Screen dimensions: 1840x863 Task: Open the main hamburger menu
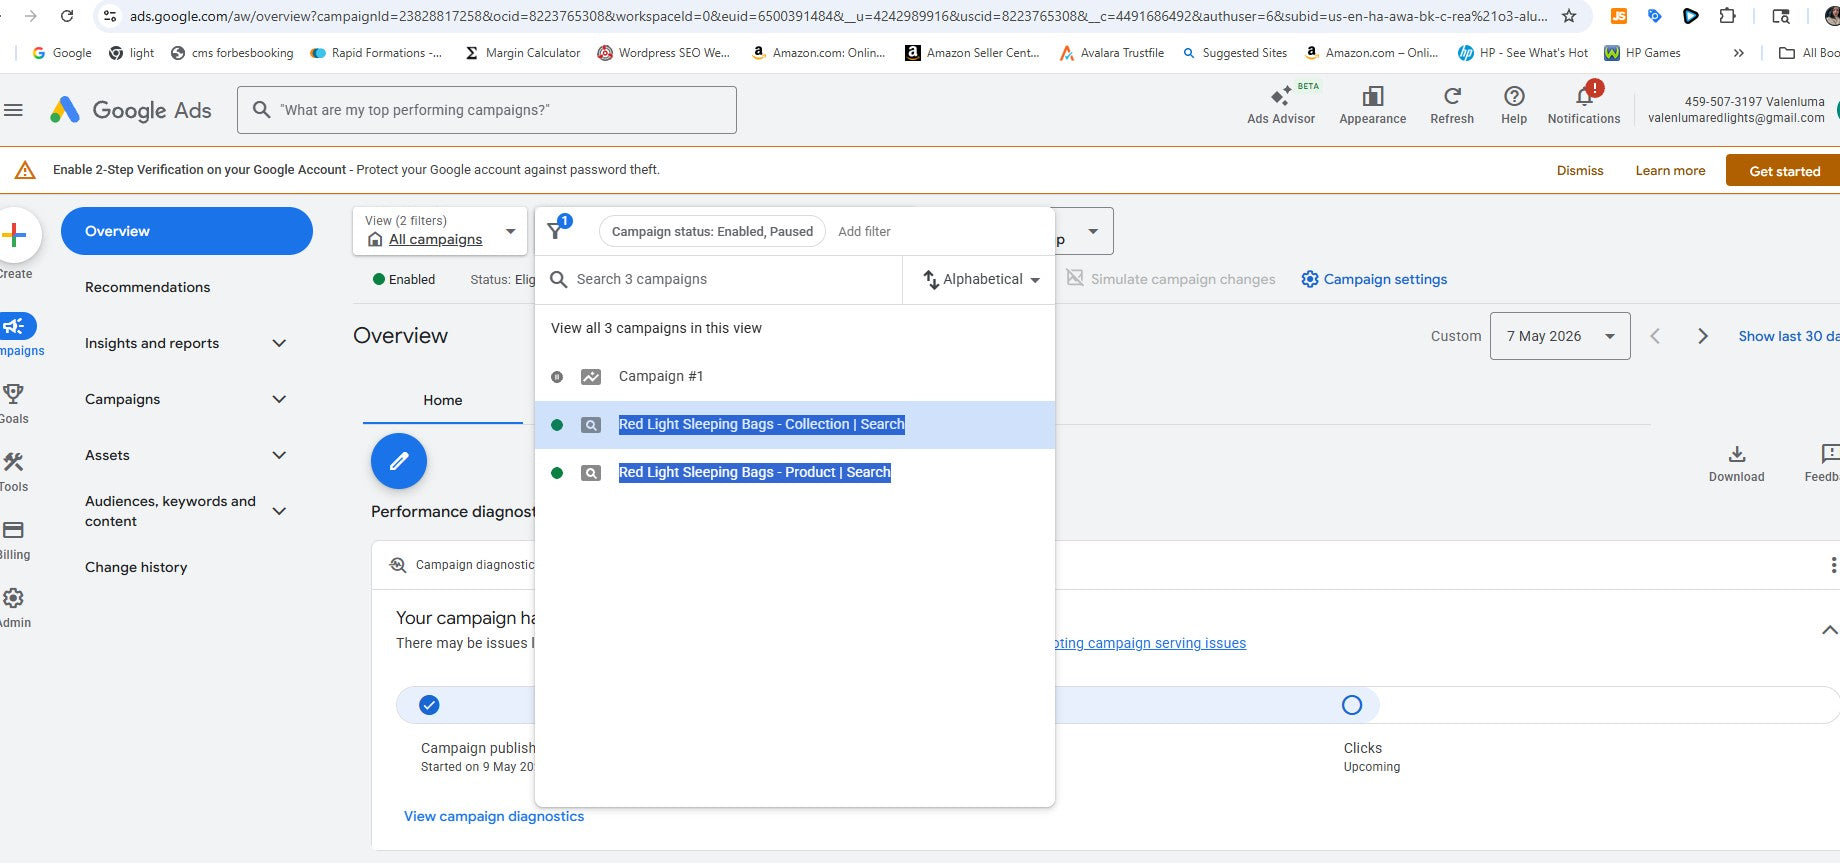pos(13,110)
